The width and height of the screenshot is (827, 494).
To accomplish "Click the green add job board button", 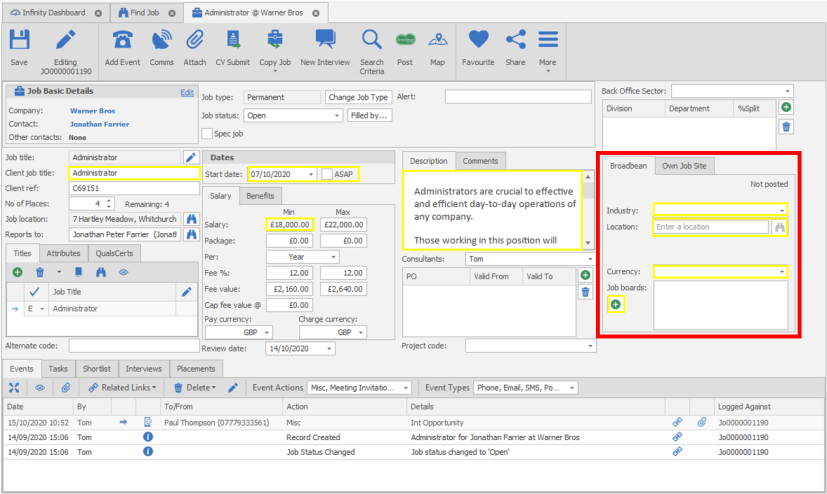I will (616, 304).
